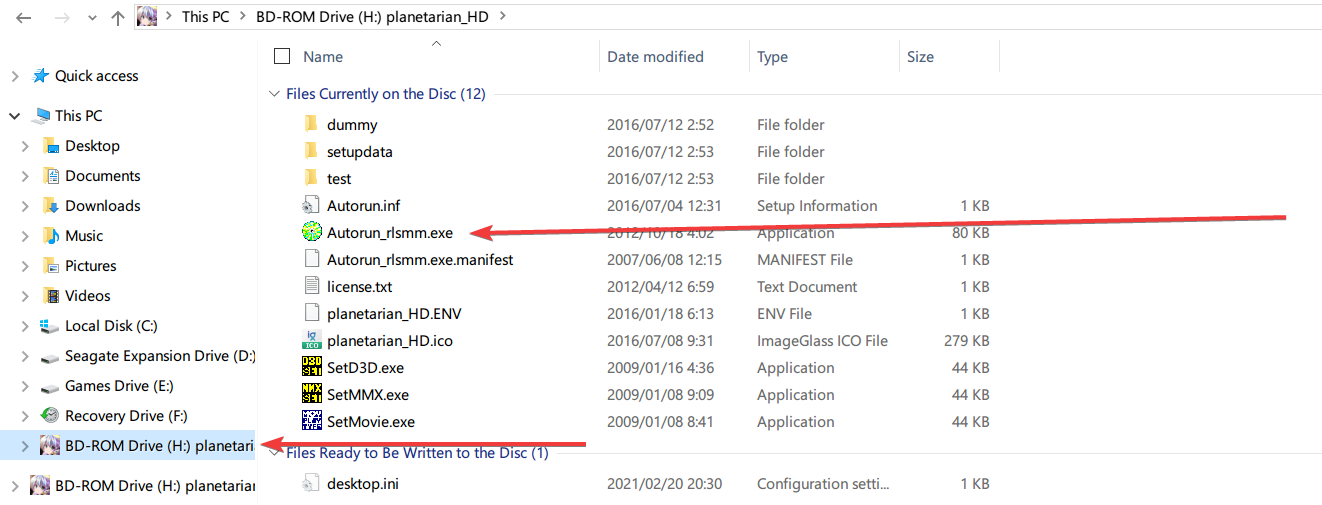
Task: Sort files by Size column header
Action: pyautogui.click(x=920, y=57)
